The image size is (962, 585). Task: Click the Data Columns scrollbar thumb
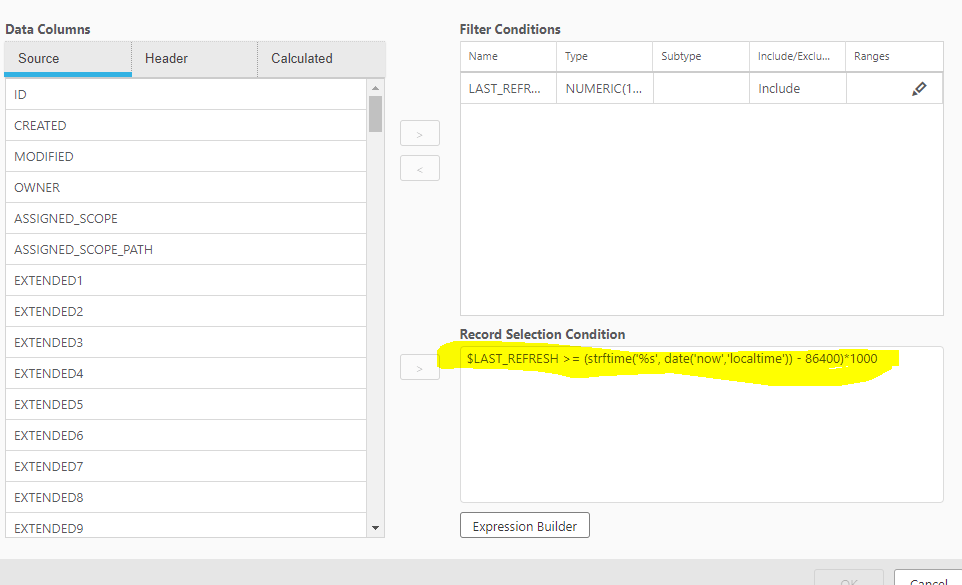pos(375,113)
